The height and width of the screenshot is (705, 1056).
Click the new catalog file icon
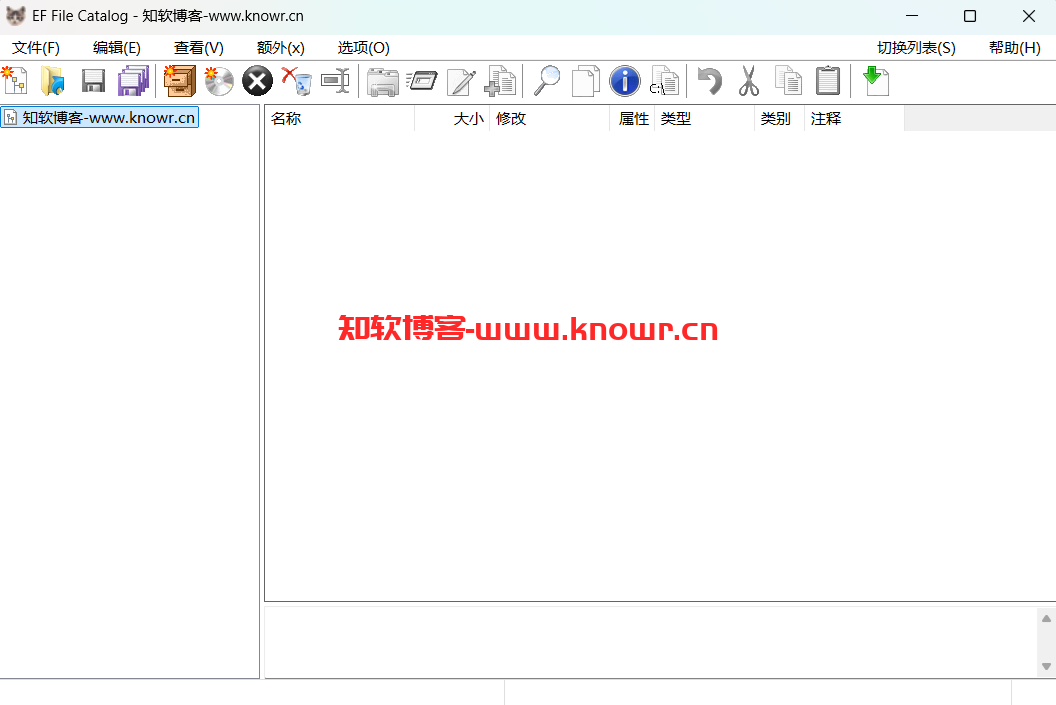(15, 81)
